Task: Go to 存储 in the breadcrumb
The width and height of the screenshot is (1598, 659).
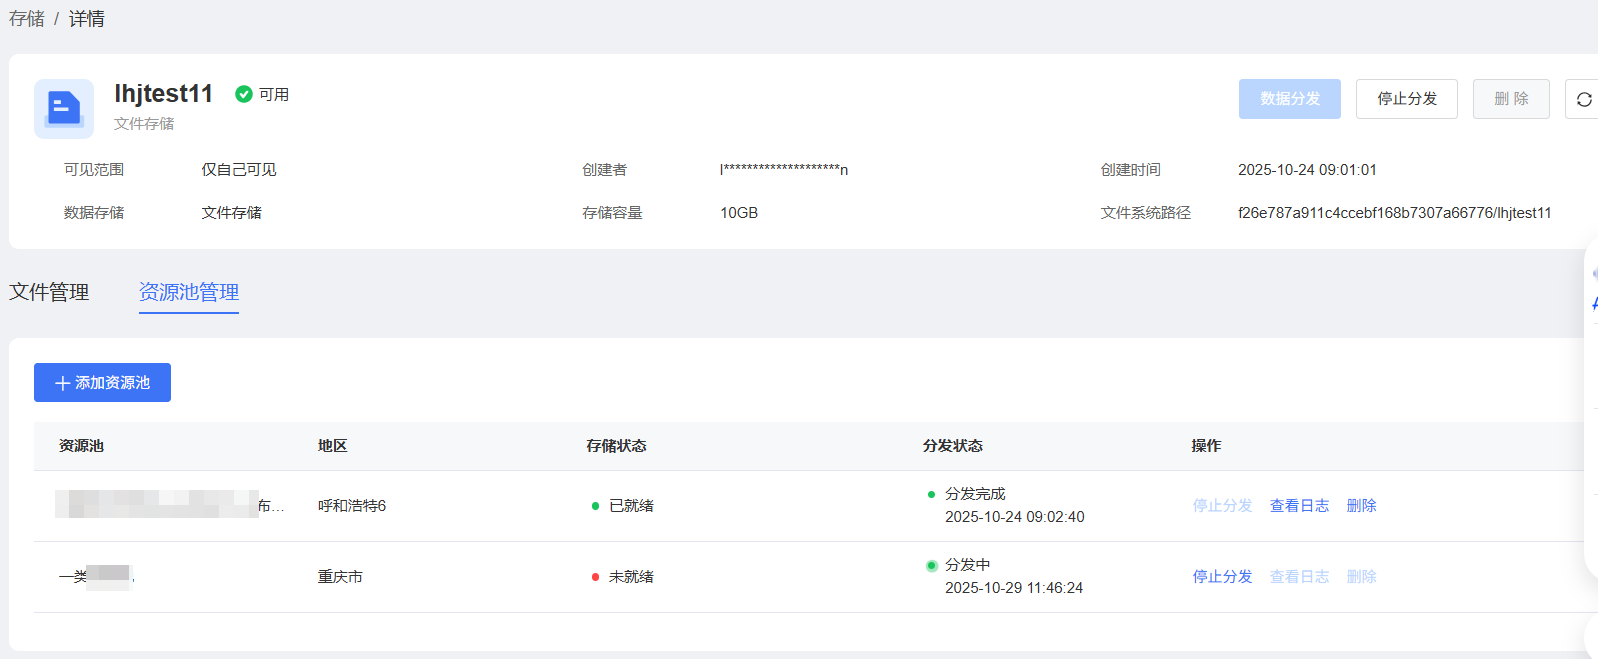Action: pos(27,19)
